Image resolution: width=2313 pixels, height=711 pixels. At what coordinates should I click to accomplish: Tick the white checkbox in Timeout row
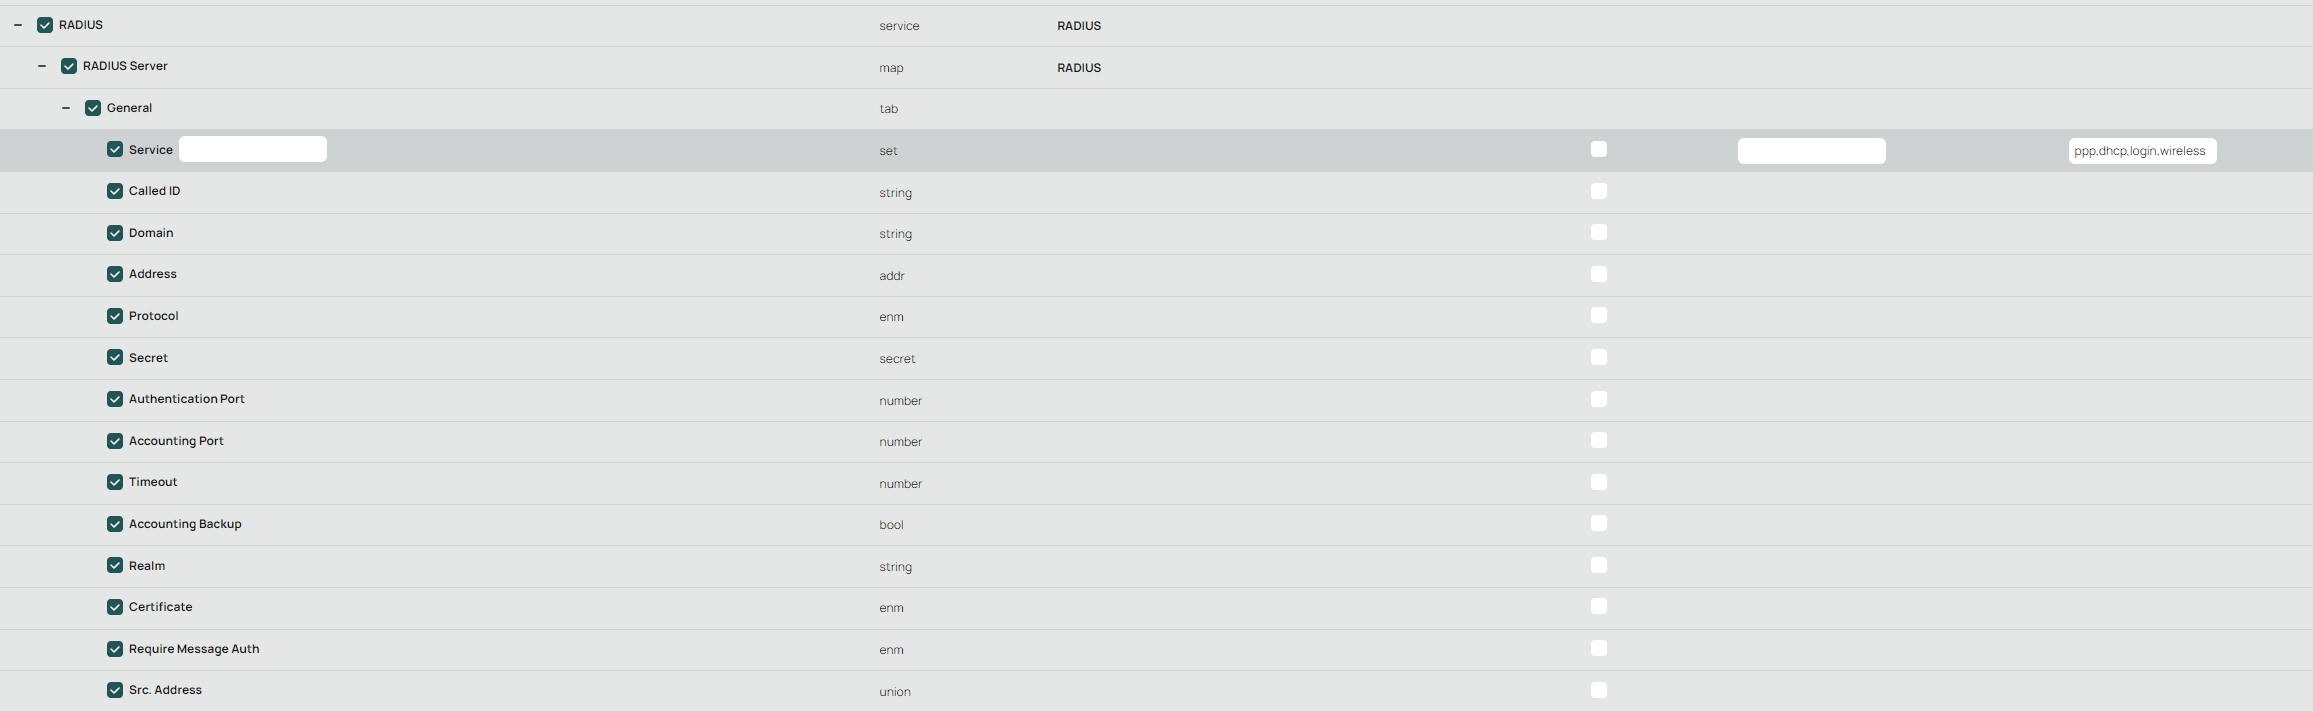1599,482
